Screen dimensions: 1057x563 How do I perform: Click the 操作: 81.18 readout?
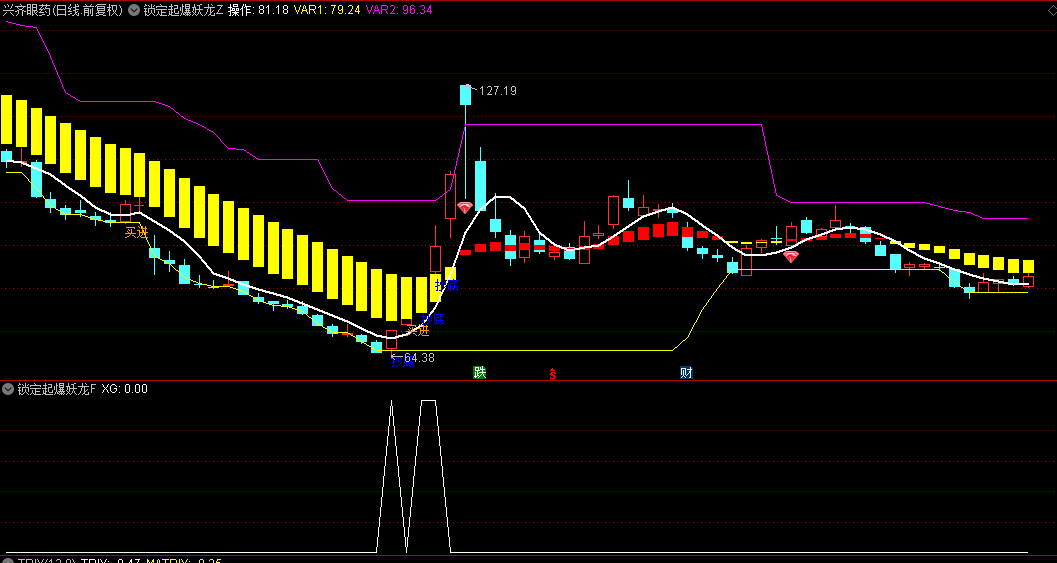point(258,10)
